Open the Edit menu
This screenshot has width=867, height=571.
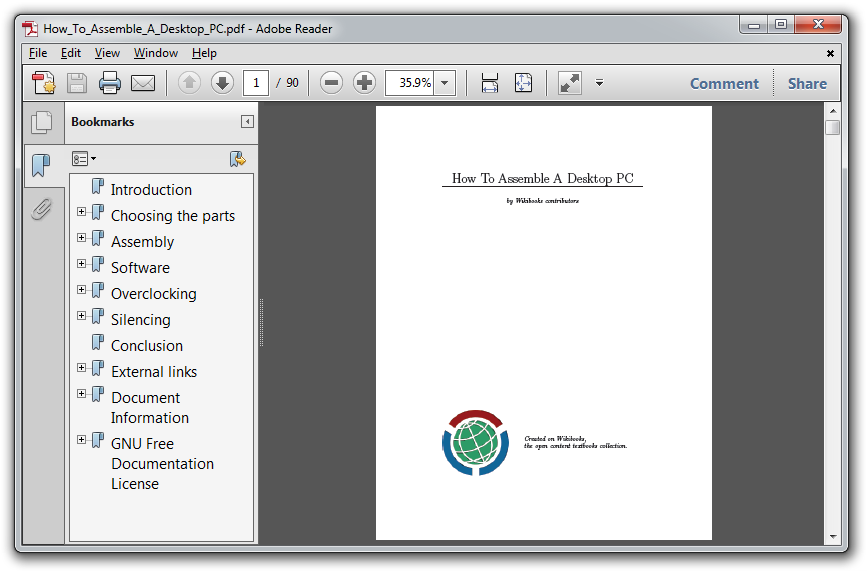click(71, 53)
